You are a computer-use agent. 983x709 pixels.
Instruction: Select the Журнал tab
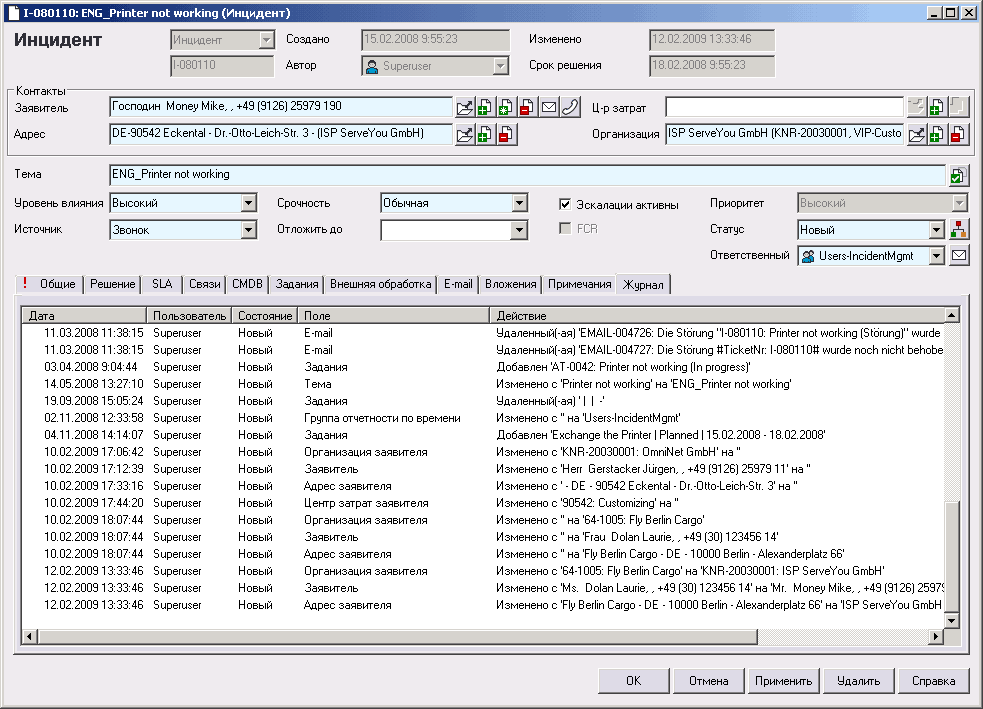(x=643, y=284)
